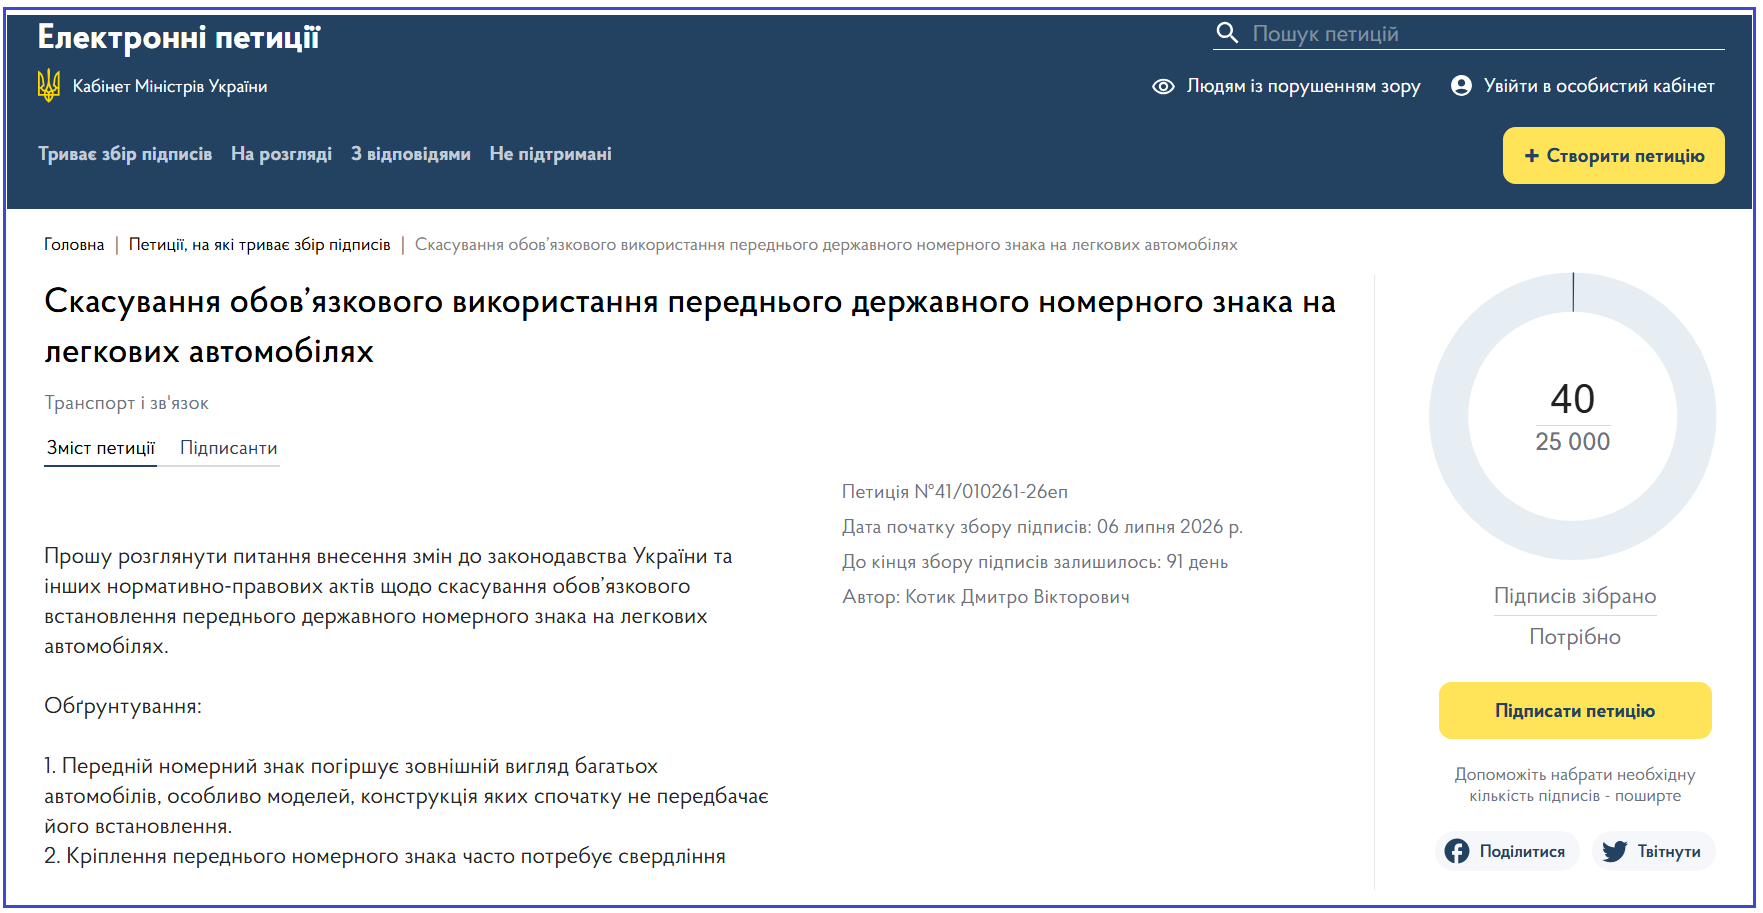Click the eye icon for visually impaired mode
This screenshot has height=913, width=1763.
point(1163,87)
